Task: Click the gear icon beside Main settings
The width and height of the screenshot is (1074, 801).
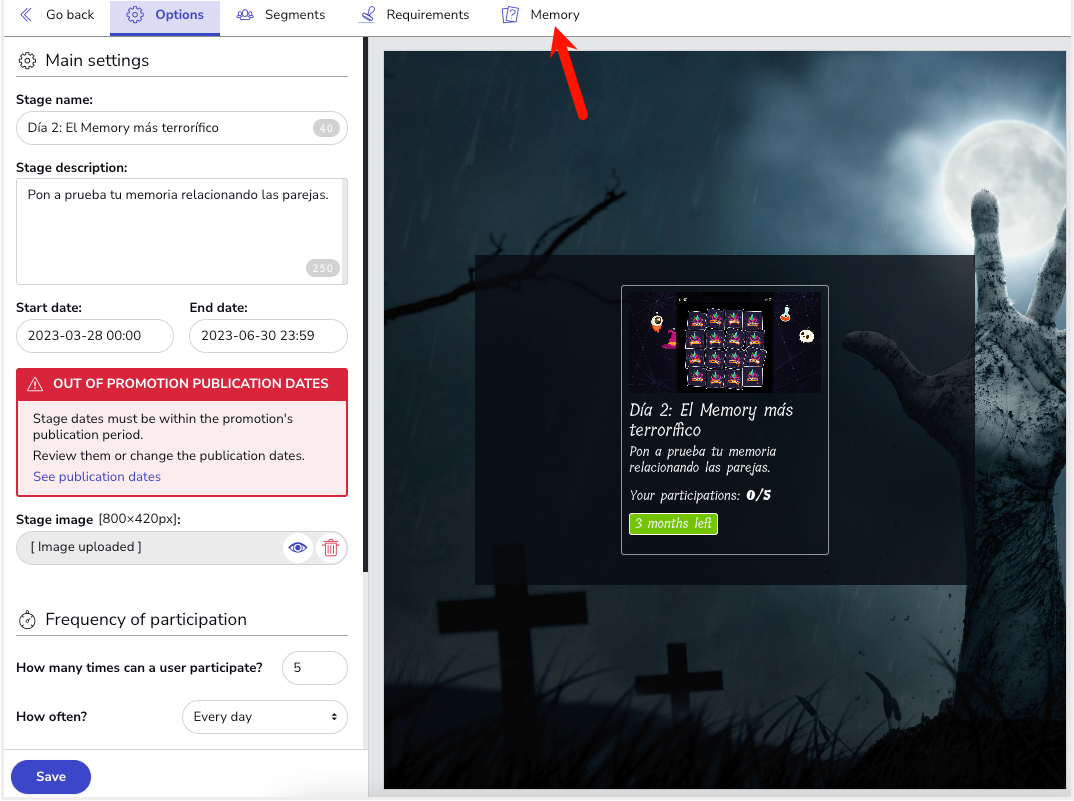Action: (27, 60)
